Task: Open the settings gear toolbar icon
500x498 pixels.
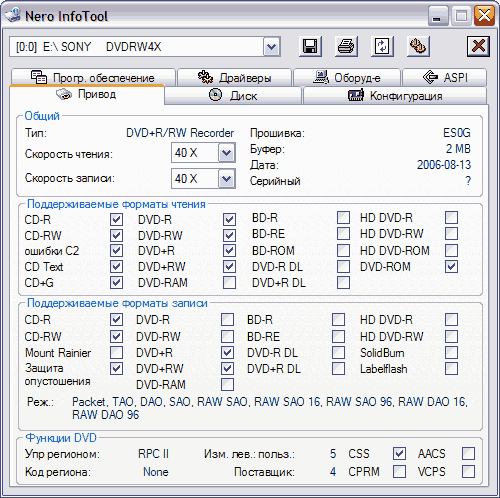Action: click(x=418, y=46)
